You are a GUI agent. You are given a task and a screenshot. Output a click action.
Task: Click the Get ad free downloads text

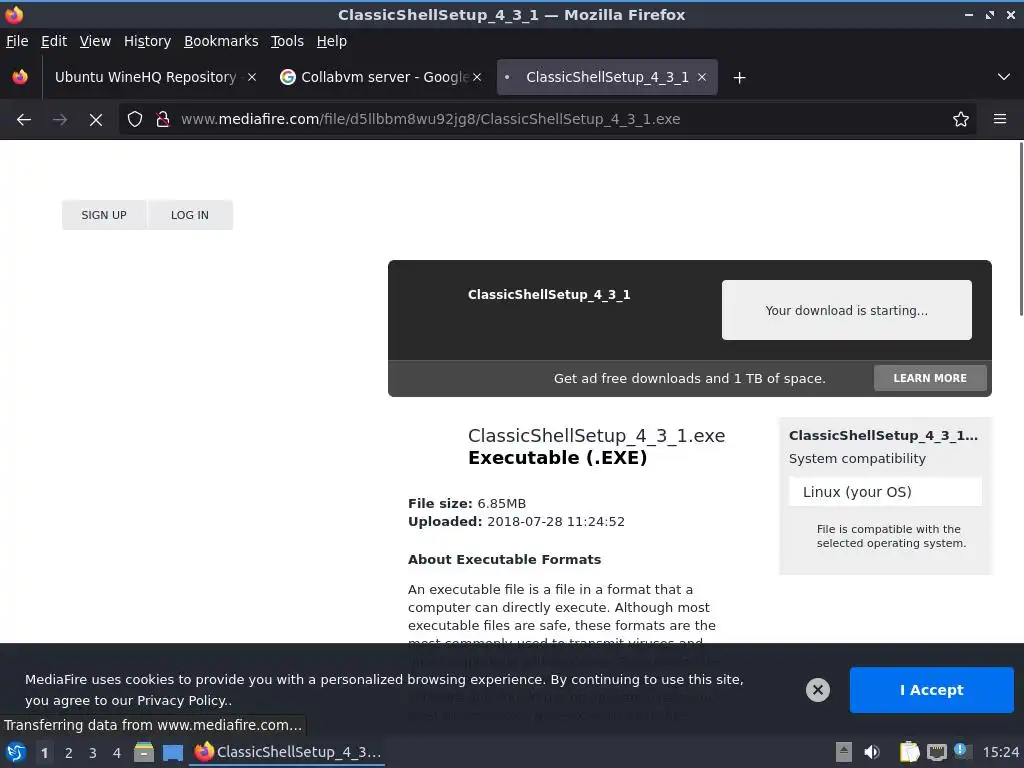[x=690, y=378]
